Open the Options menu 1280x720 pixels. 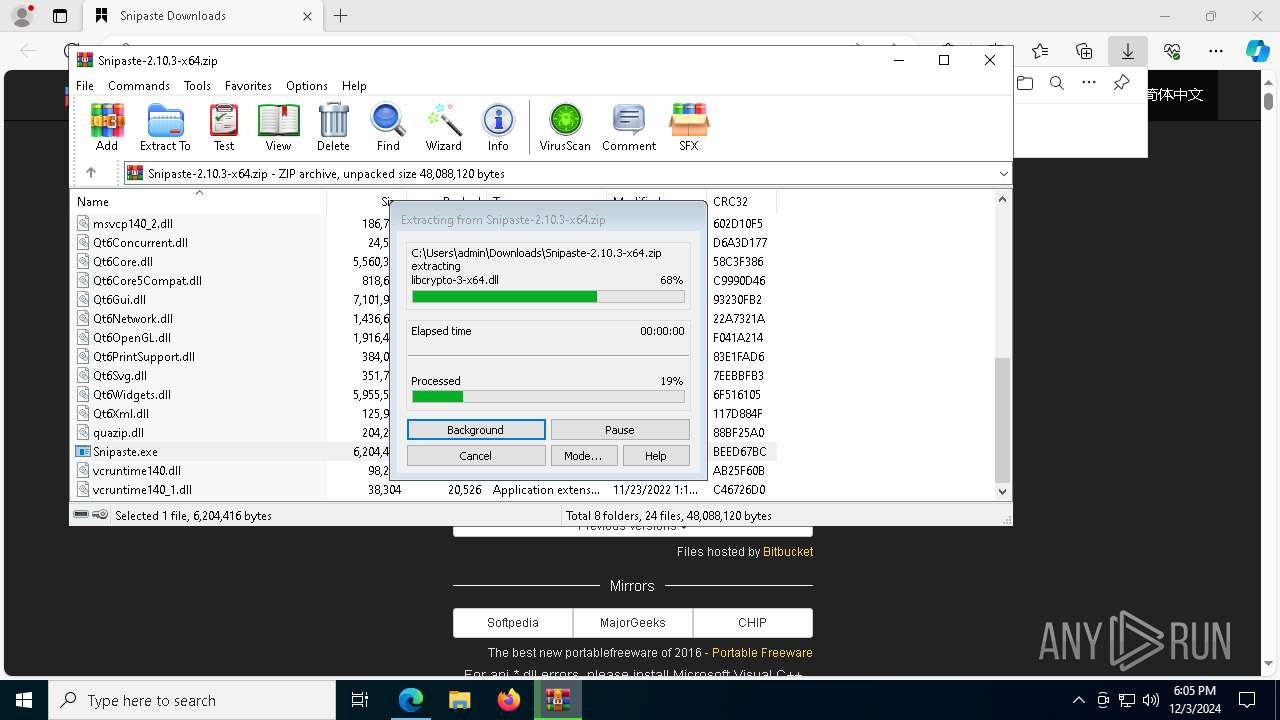point(307,86)
